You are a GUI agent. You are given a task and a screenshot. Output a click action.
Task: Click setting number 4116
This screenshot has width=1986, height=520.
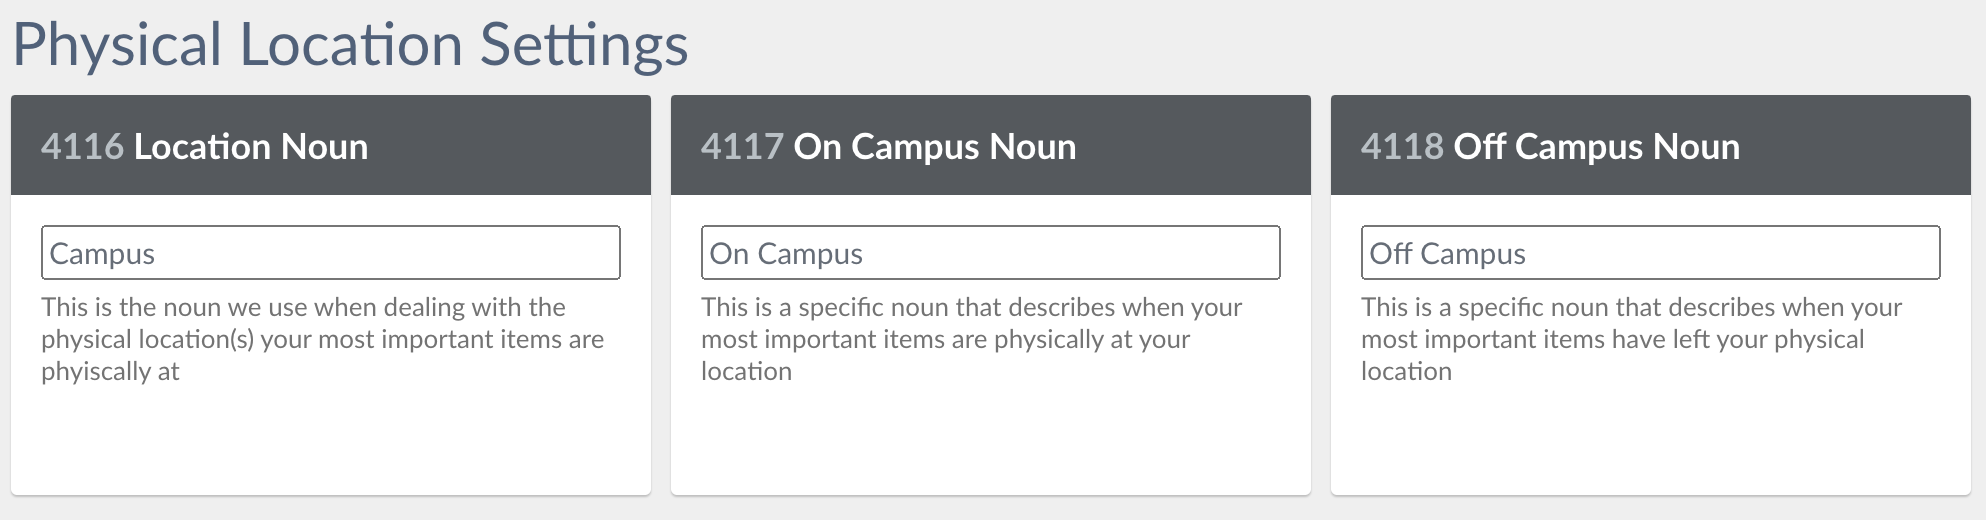[82, 147]
